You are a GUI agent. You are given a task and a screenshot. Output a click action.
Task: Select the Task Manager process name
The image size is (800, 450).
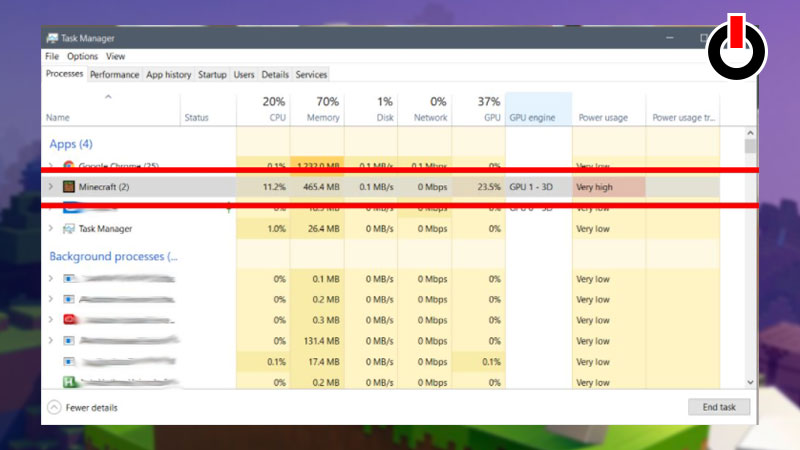coord(105,229)
